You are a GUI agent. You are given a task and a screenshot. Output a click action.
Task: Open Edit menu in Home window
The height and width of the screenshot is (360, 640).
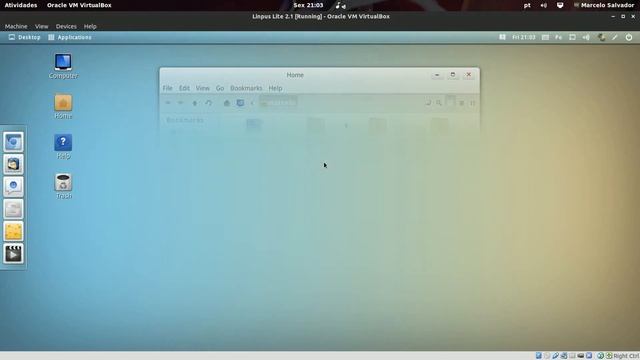click(184, 88)
